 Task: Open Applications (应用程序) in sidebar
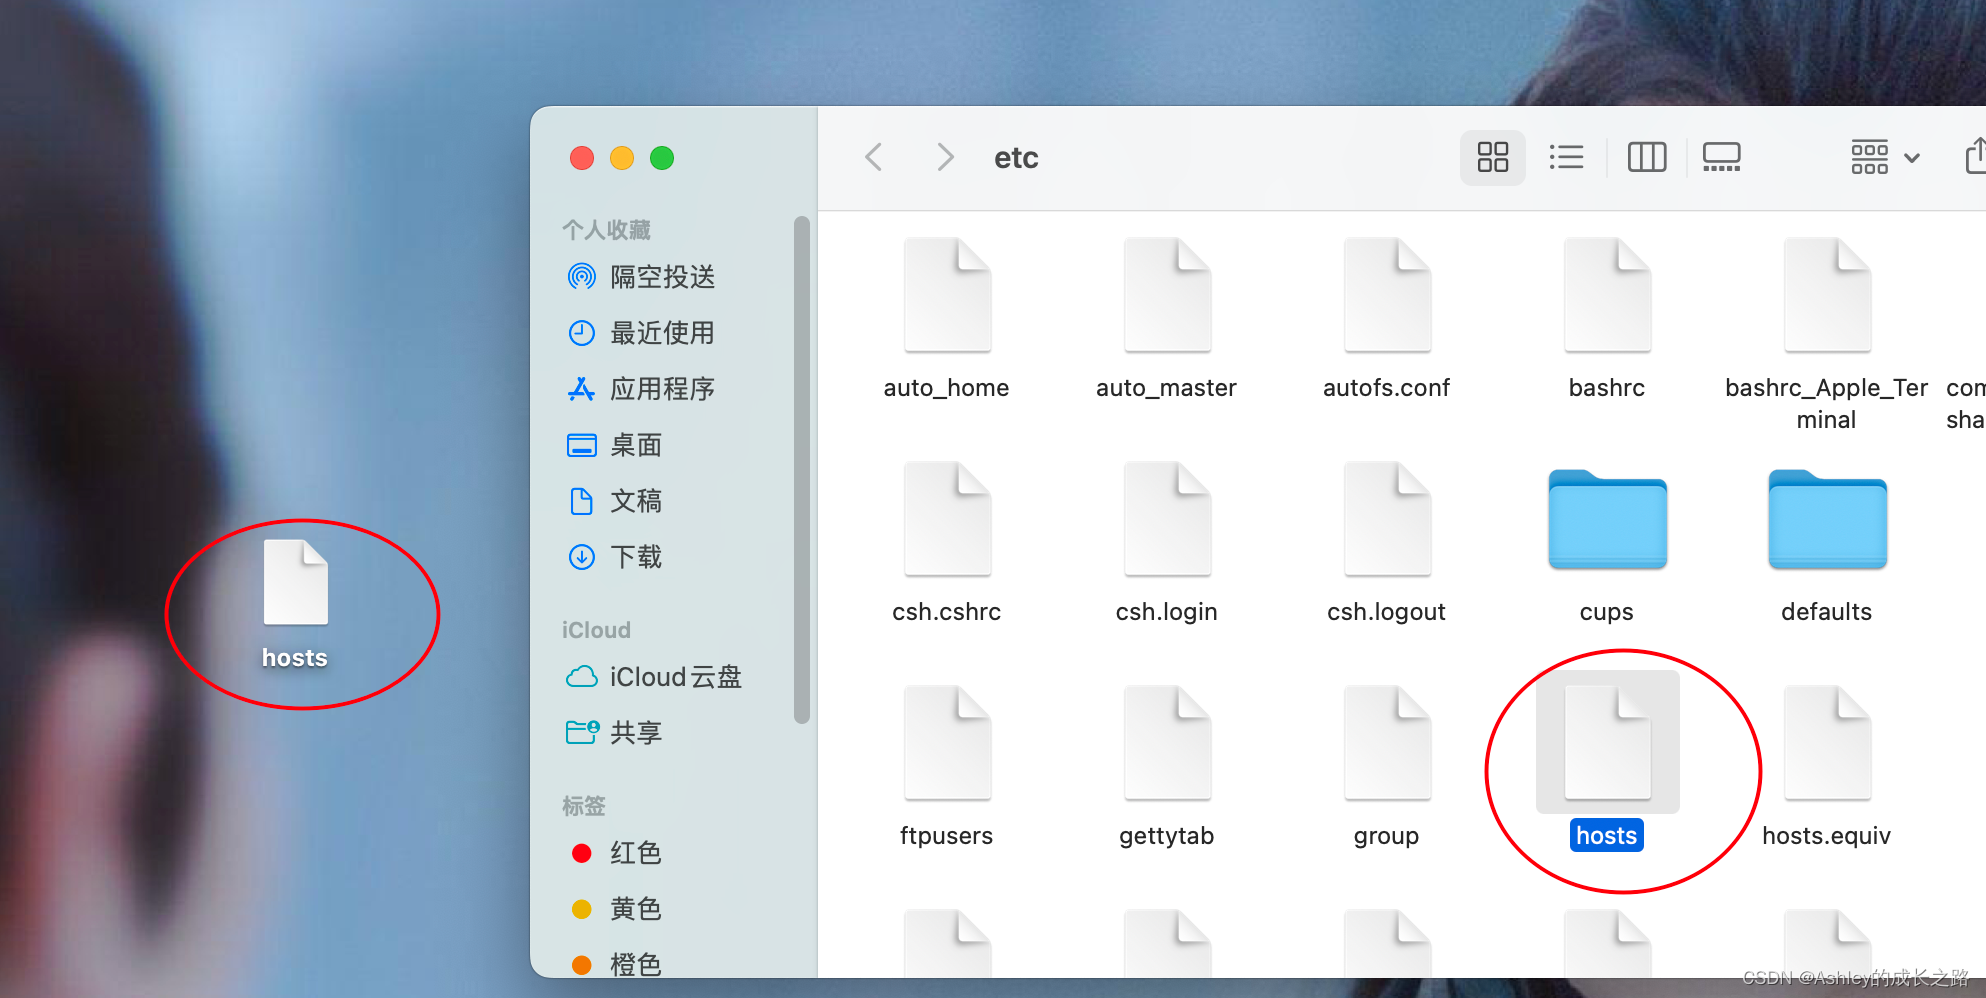(661, 389)
